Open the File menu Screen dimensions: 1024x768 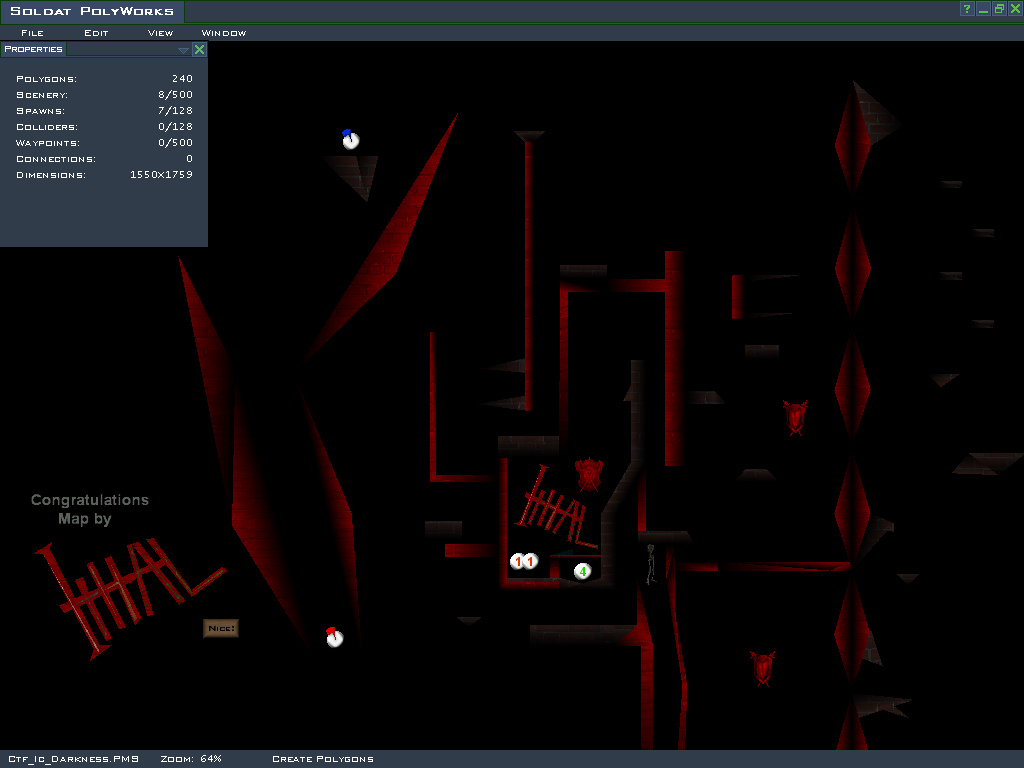coord(32,33)
